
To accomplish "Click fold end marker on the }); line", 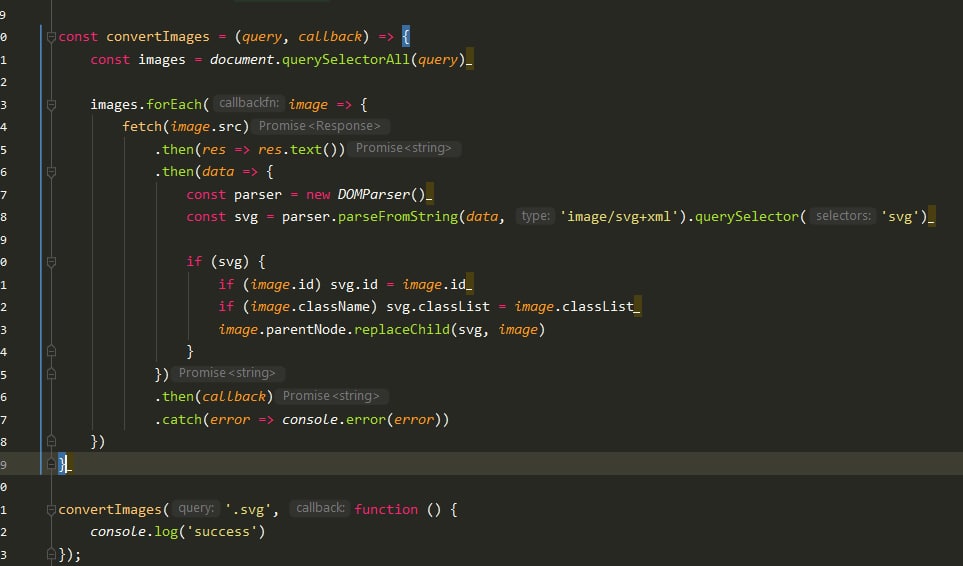I will coord(52,554).
